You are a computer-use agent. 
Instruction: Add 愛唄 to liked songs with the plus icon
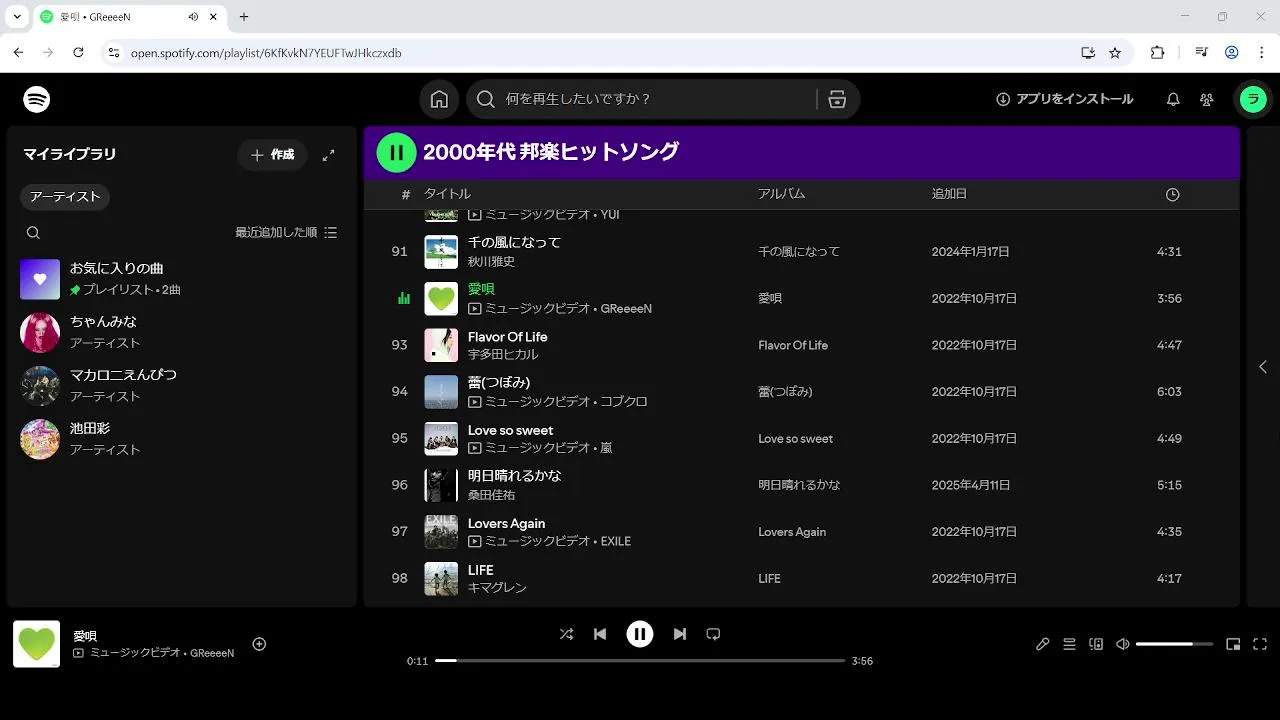click(259, 644)
